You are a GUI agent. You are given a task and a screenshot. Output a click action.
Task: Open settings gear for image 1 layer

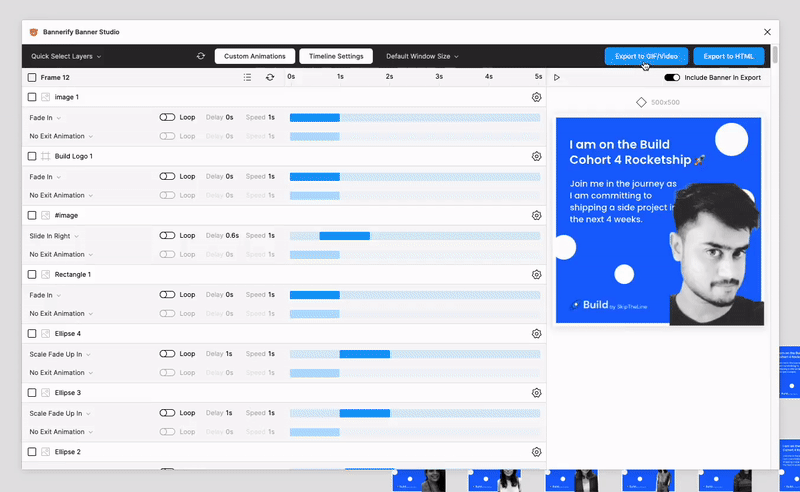coord(536,97)
